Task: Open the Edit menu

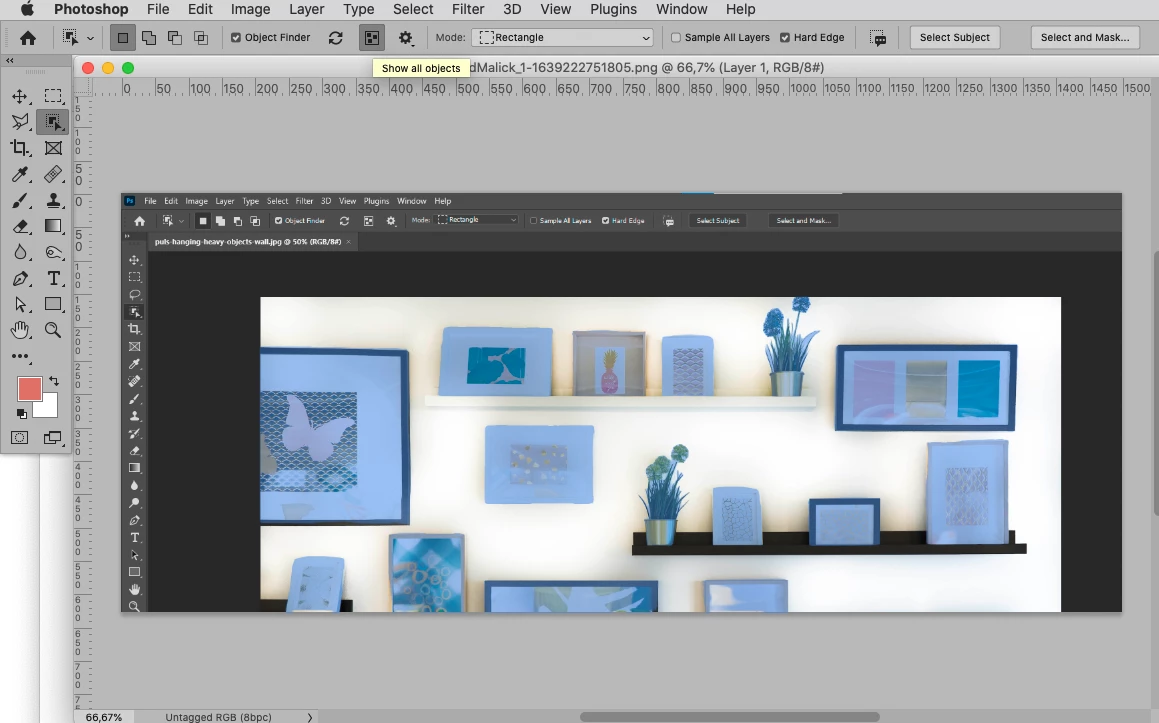Action: [x=200, y=10]
